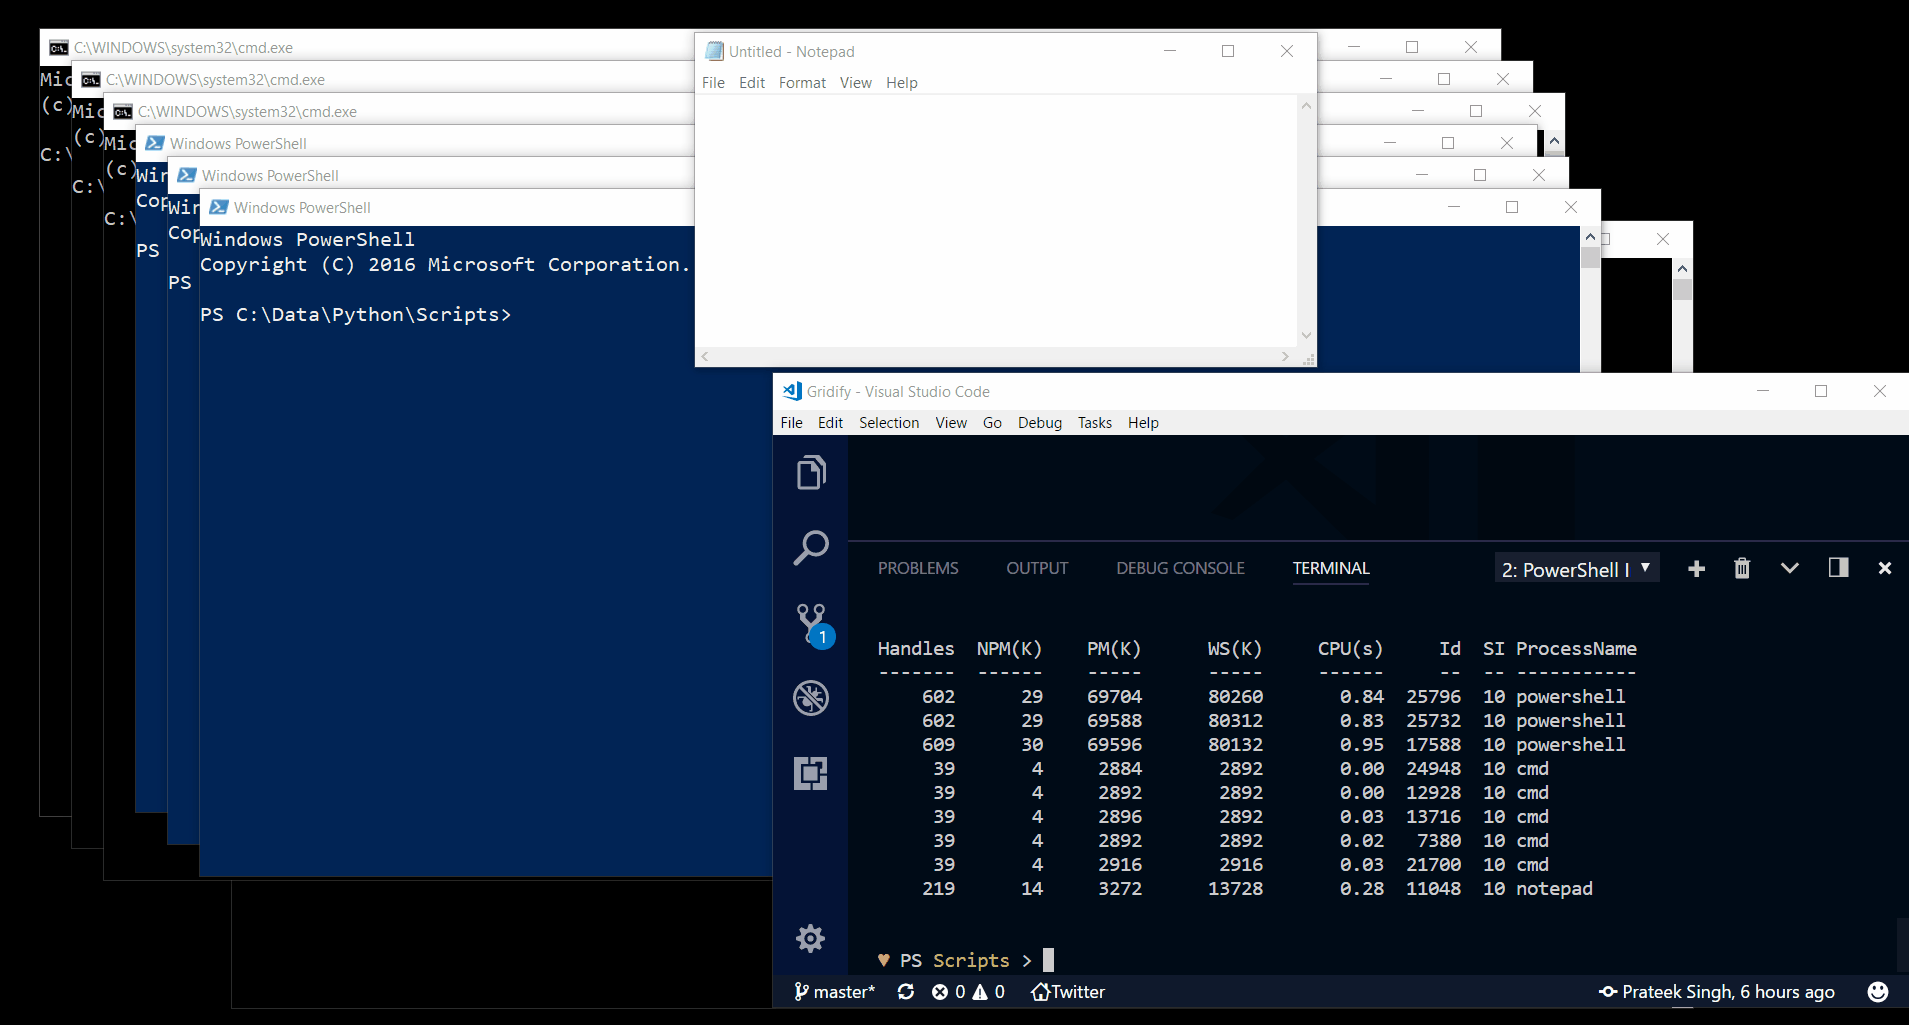The width and height of the screenshot is (1909, 1025).
Task: Switch to the DEBUG CONSOLE tab
Action: (x=1180, y=568)
